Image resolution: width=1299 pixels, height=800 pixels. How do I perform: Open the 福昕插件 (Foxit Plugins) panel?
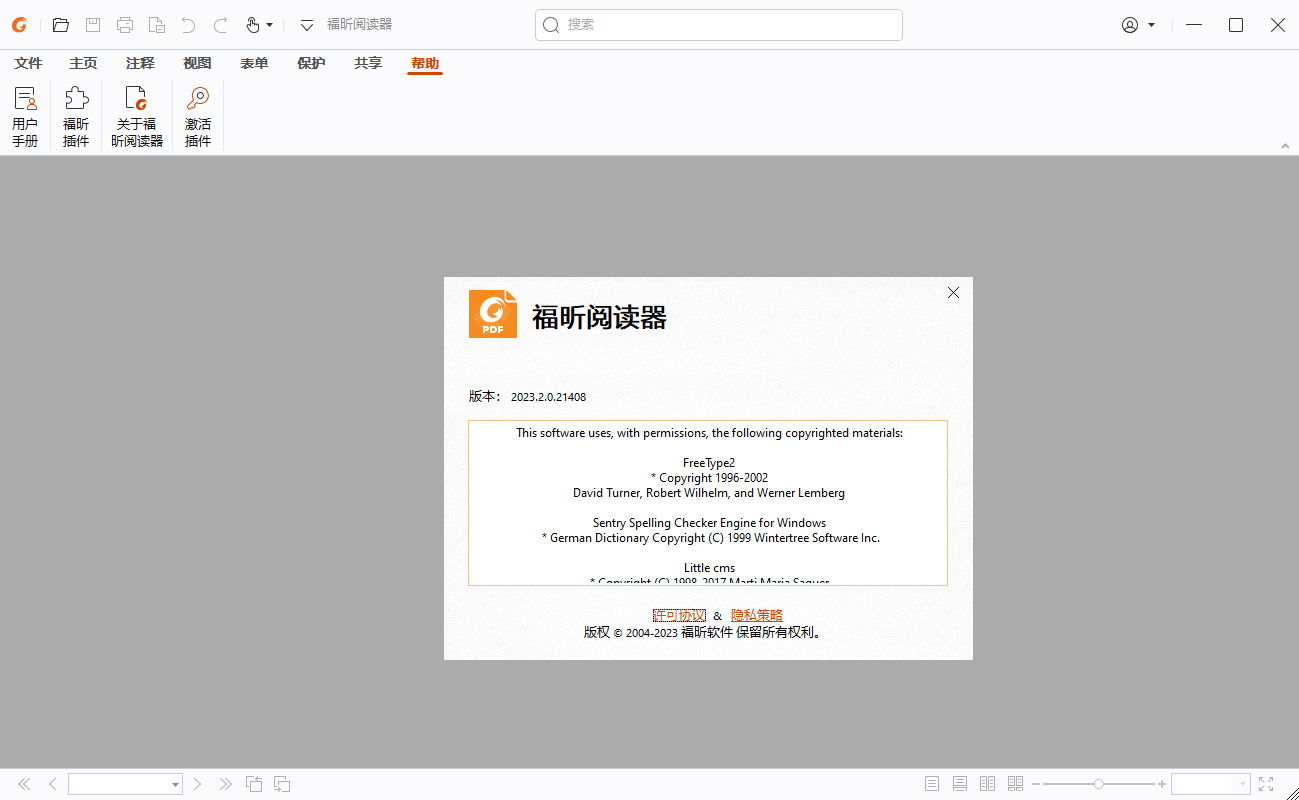tap(76, 115)
